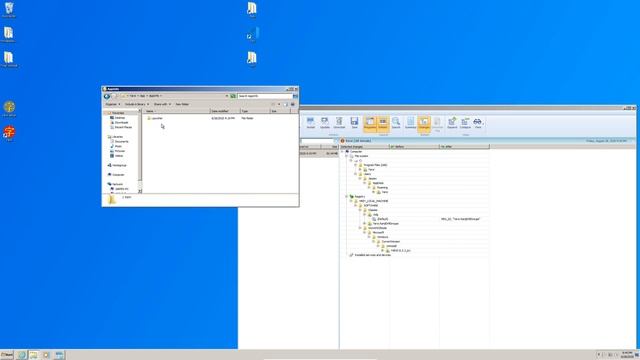Image resolution: width=640 pixels, height=360 pixels.
Task: Collapse the File system node
Action: click(347, 156)
